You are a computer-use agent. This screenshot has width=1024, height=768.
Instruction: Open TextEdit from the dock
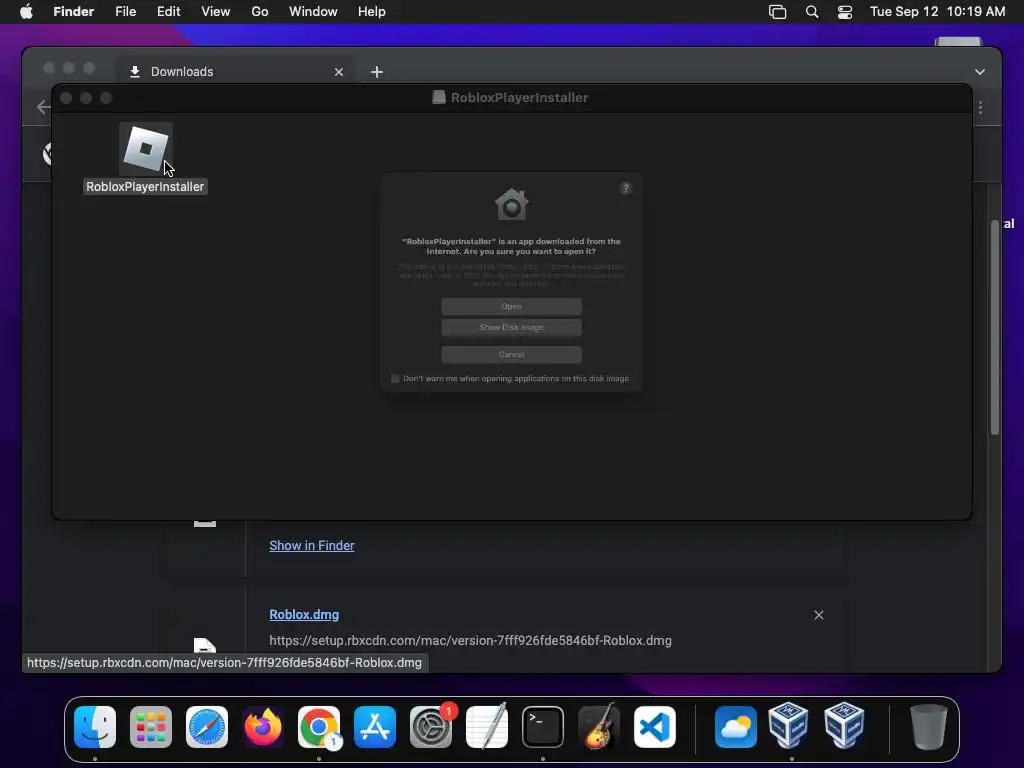(487, 727)
